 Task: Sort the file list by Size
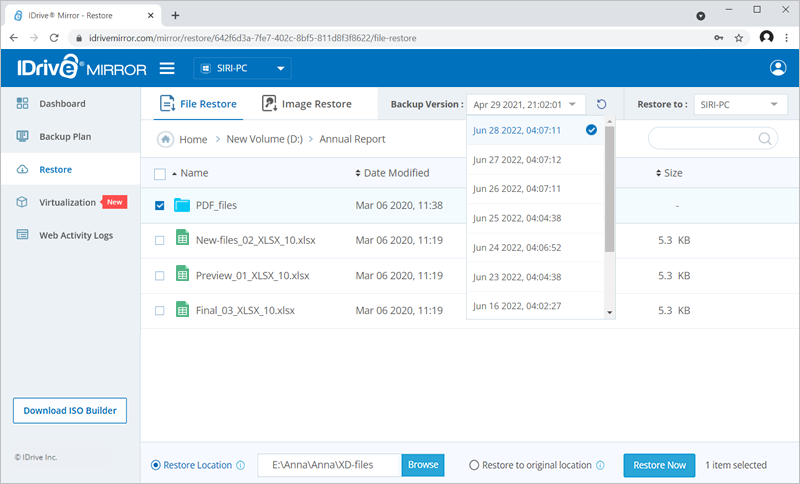[x=669, y=173]
